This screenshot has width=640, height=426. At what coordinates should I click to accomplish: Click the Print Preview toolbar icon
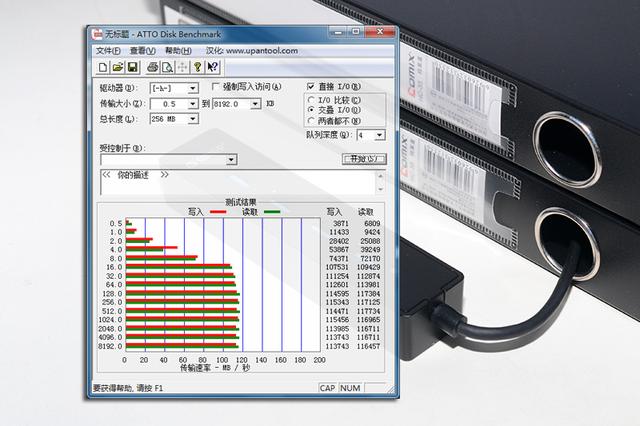167,67
